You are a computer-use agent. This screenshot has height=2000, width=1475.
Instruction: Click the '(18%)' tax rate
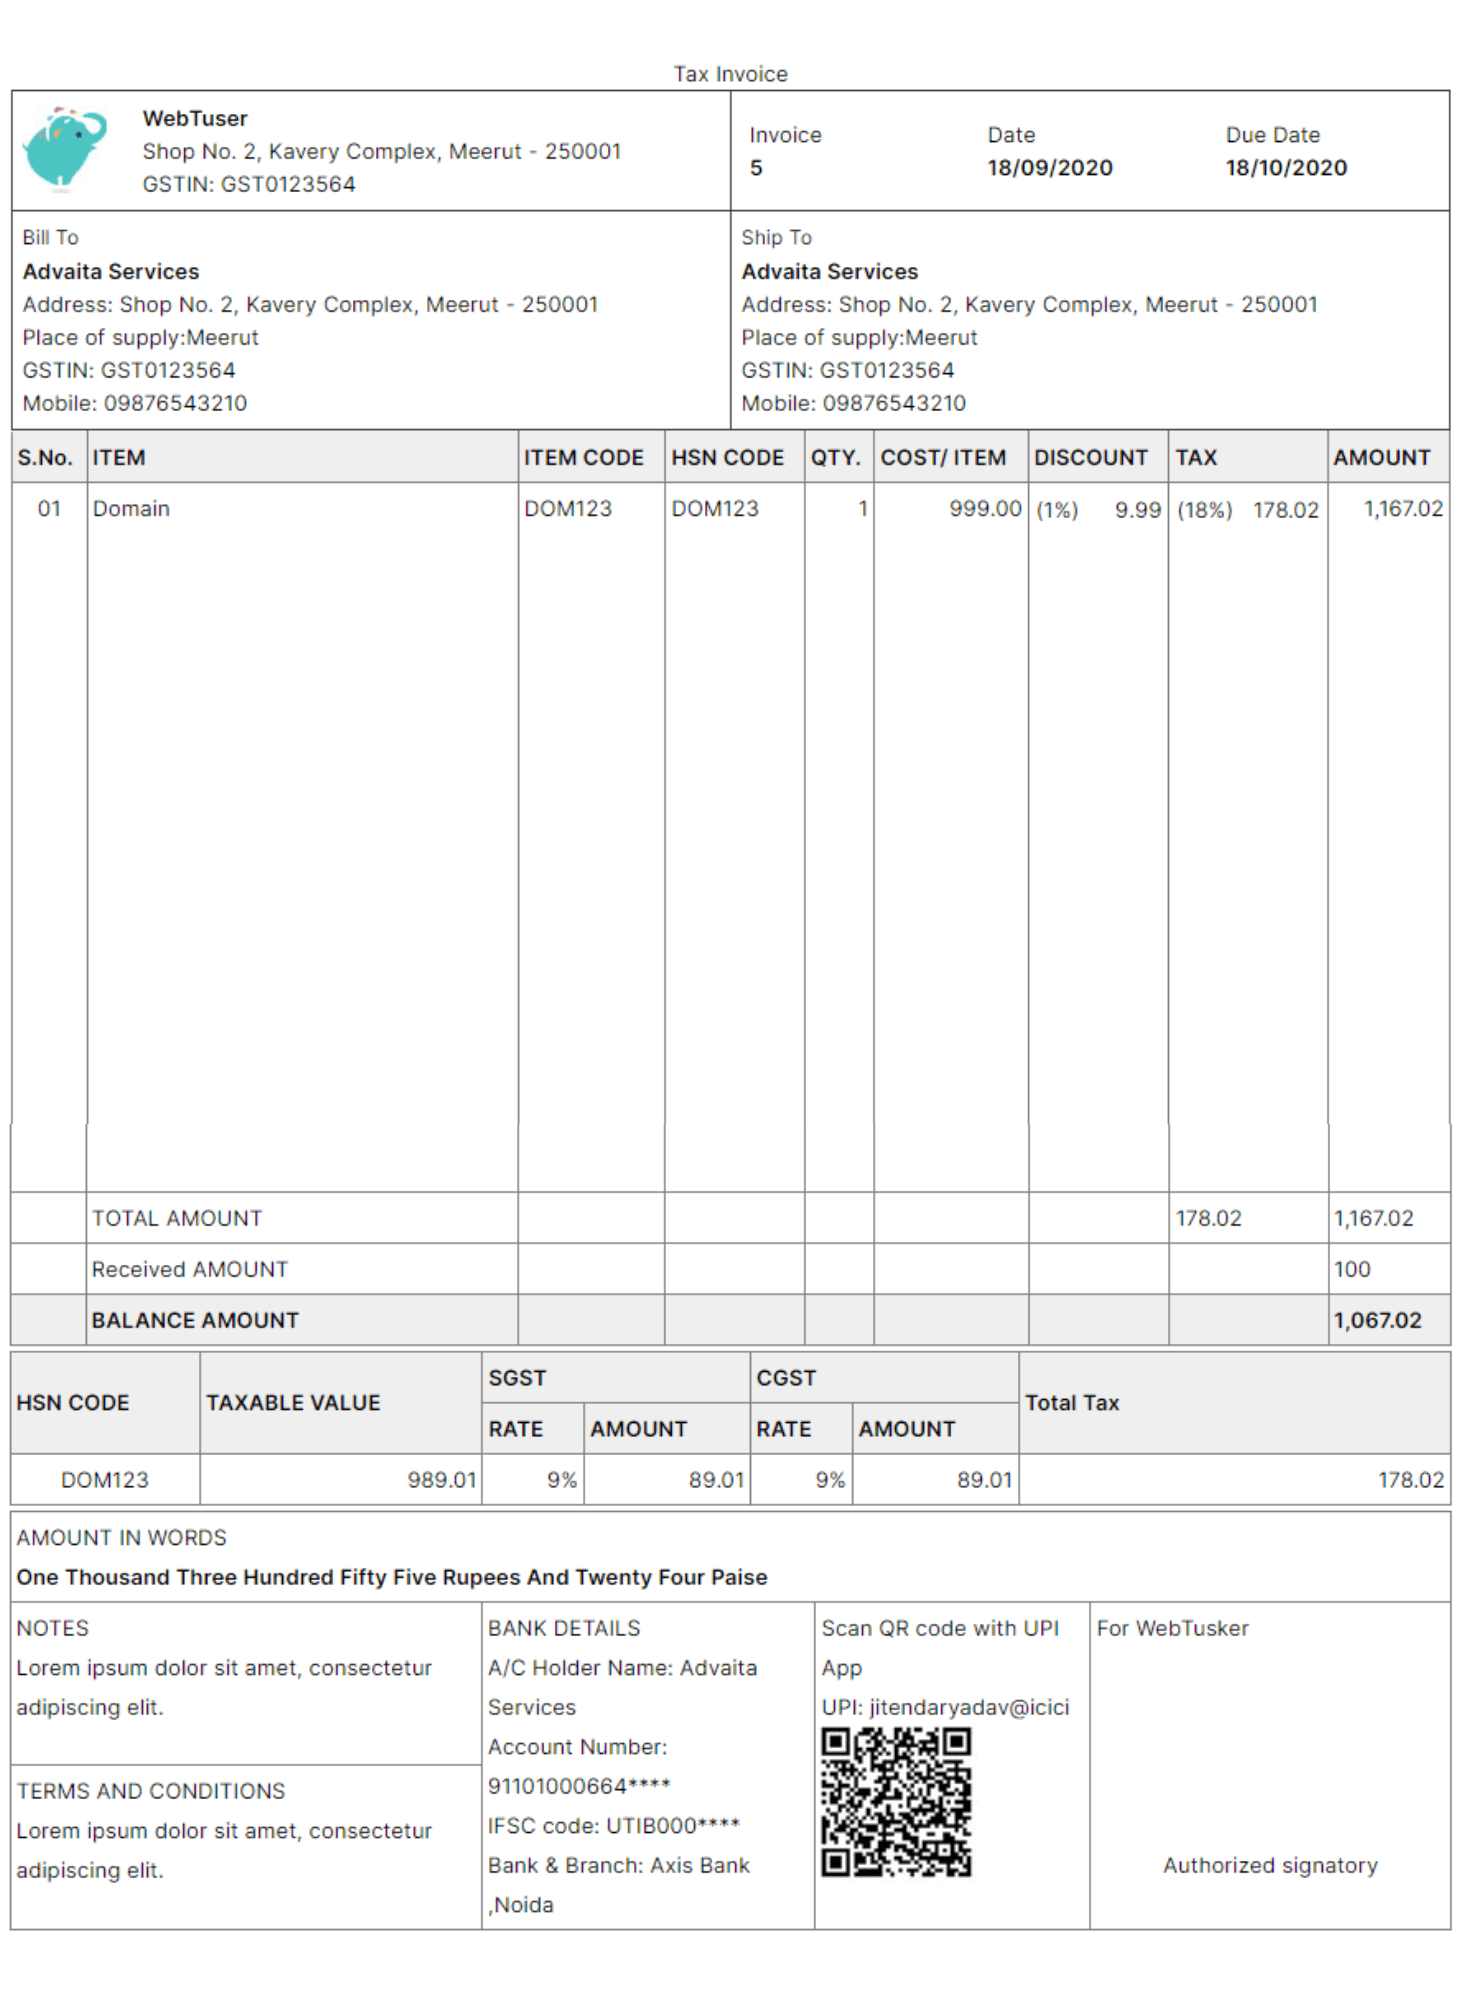click(x=1204, y=510)
